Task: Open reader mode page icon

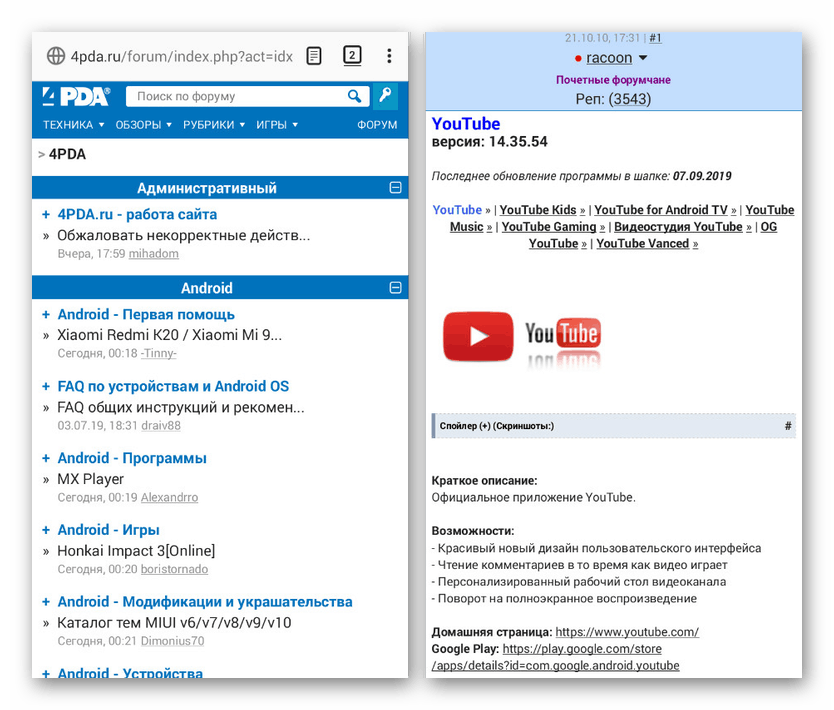Action: click(314, 56)
